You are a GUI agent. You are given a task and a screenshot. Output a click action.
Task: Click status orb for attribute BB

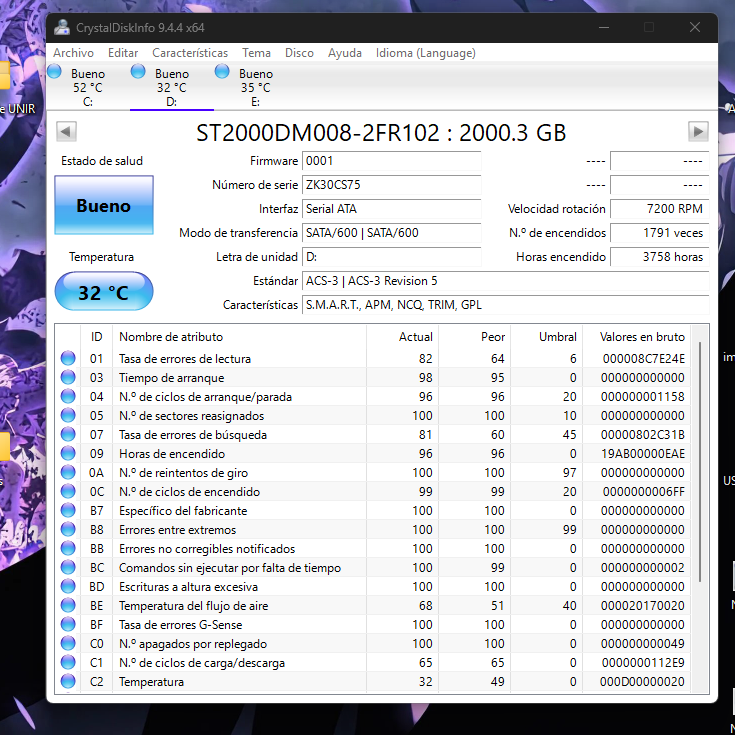tap(68, 548)
